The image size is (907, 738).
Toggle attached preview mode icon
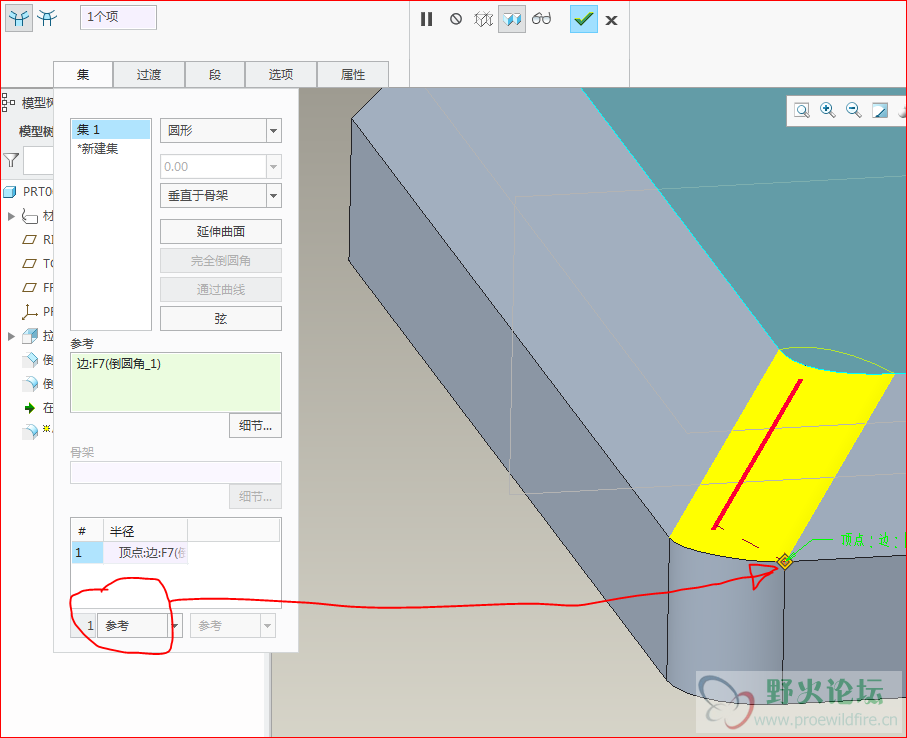click(512, 20)
